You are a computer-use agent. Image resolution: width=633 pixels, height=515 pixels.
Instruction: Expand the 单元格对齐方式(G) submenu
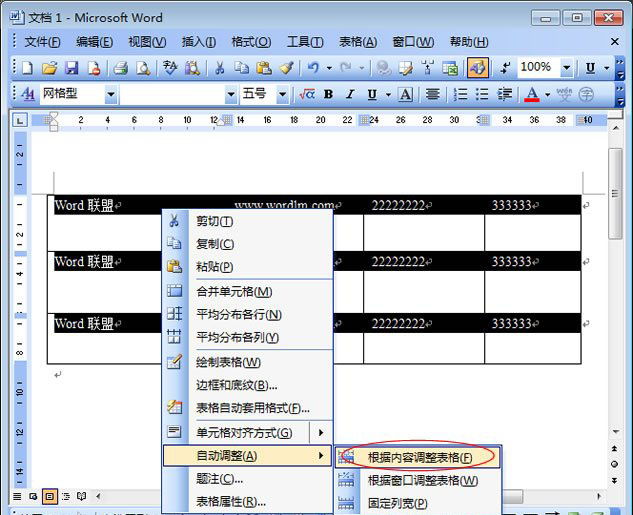[x=247, y=433]
